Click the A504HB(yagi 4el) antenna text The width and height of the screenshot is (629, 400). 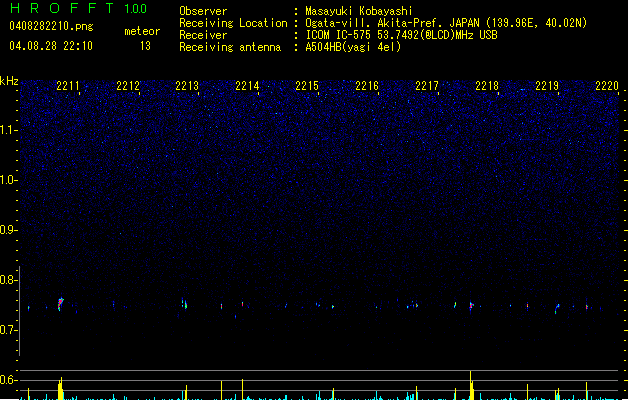coord(353,47)
